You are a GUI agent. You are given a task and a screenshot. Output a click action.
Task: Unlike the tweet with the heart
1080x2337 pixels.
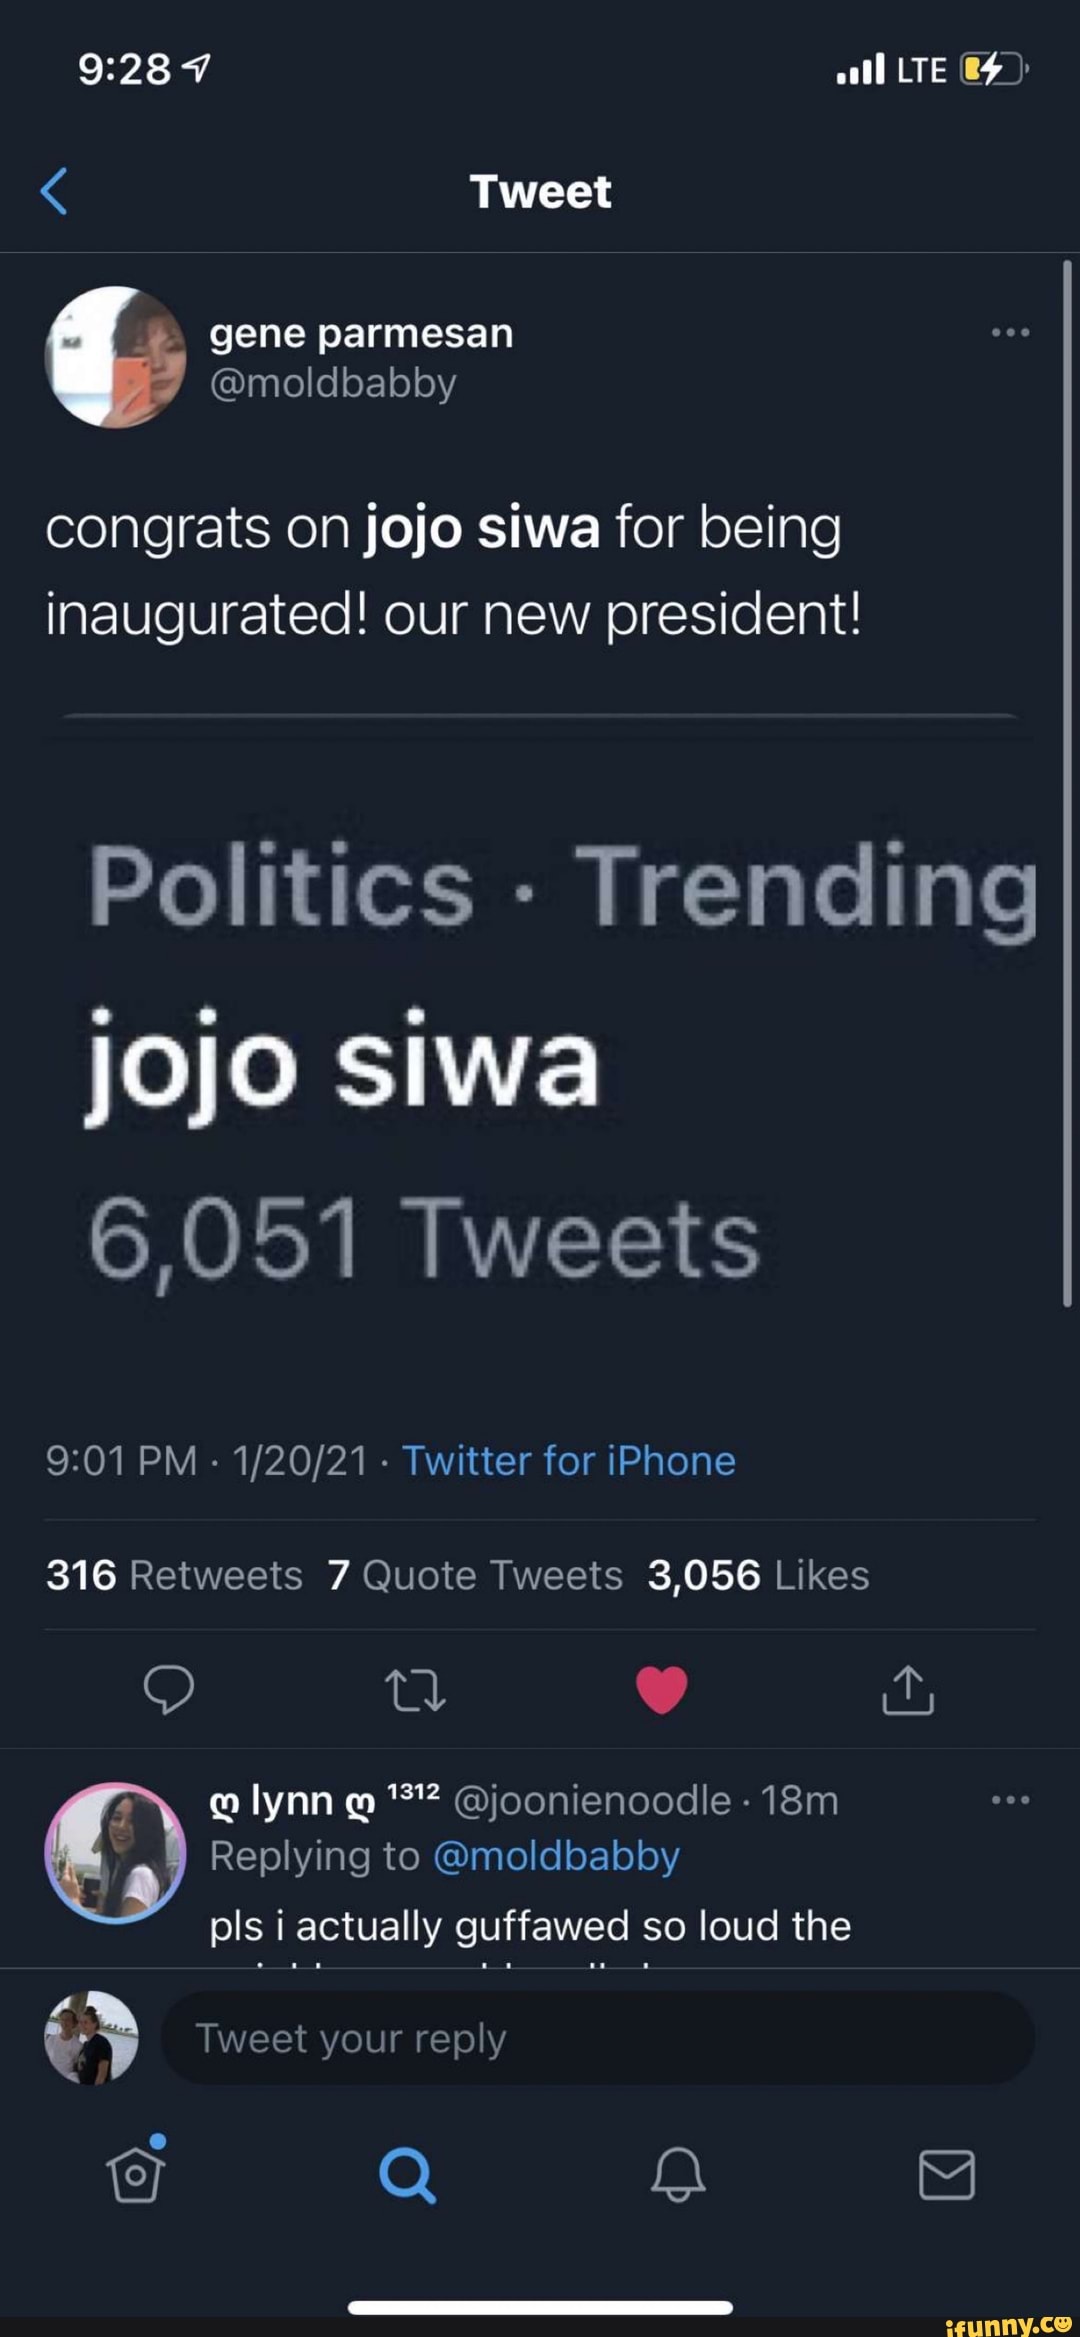[662, 1689]
